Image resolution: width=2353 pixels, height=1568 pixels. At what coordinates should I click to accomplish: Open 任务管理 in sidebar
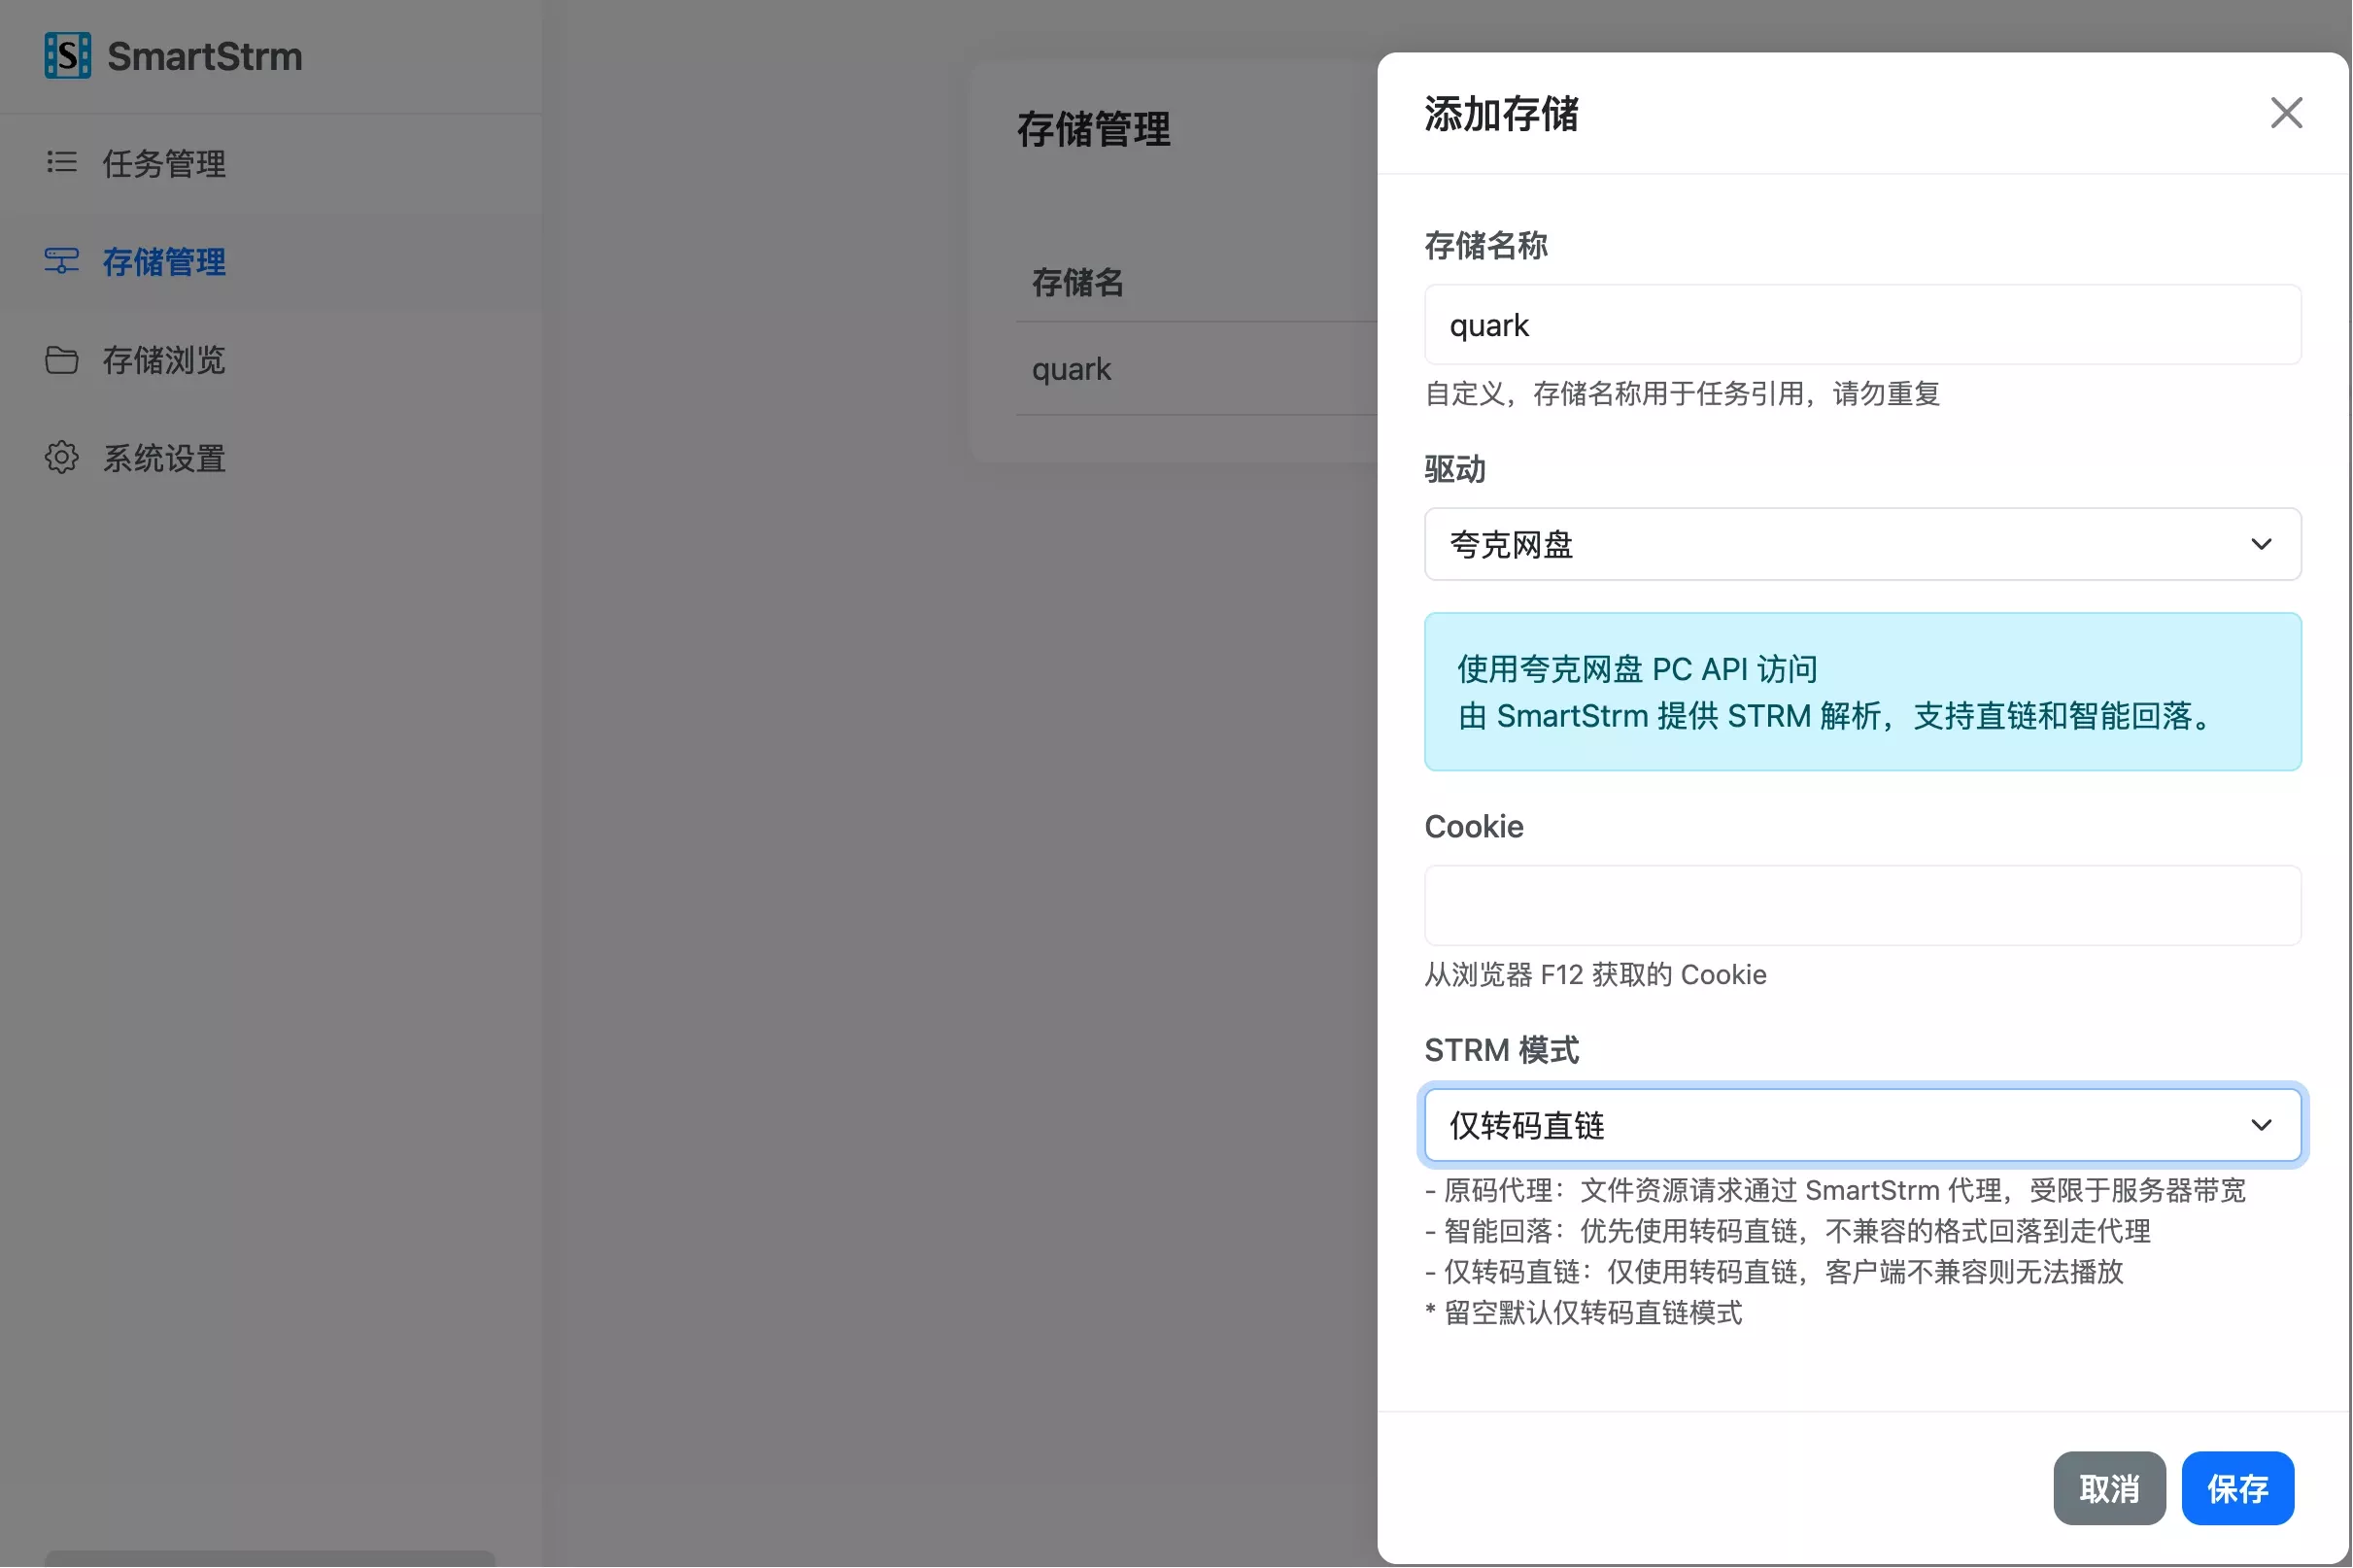pyautogui.click(x=270, y=163)
